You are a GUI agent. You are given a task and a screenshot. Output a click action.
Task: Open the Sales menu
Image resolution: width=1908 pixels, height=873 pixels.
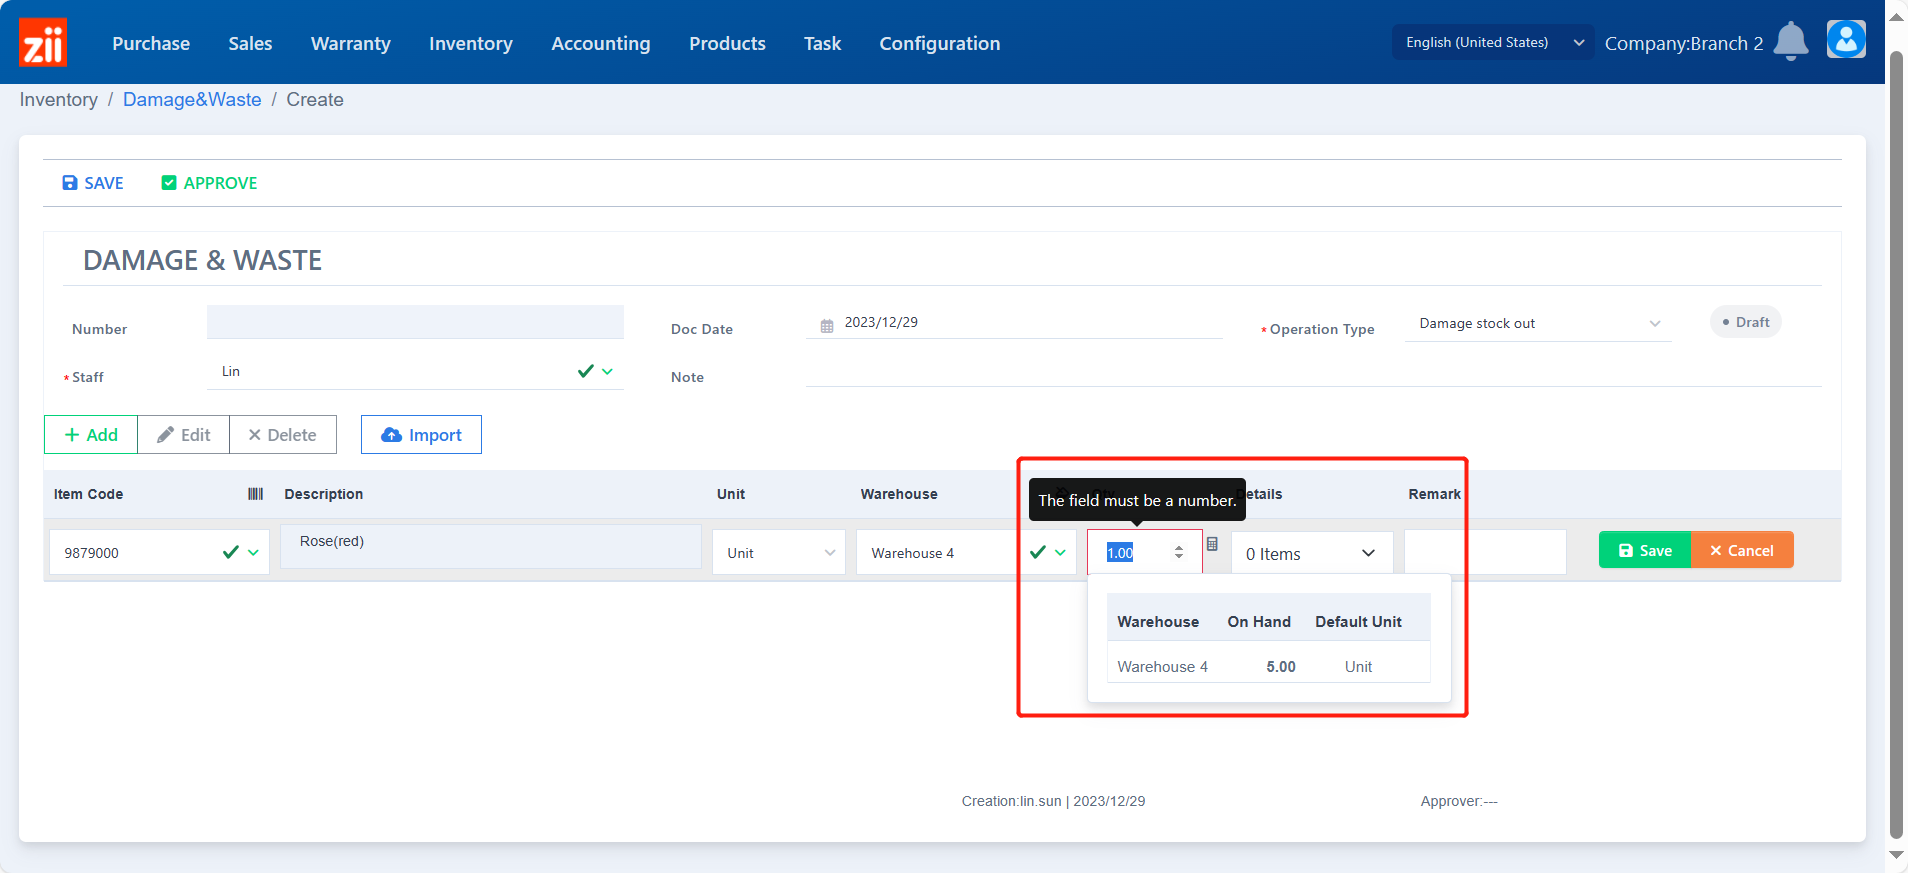250,43
